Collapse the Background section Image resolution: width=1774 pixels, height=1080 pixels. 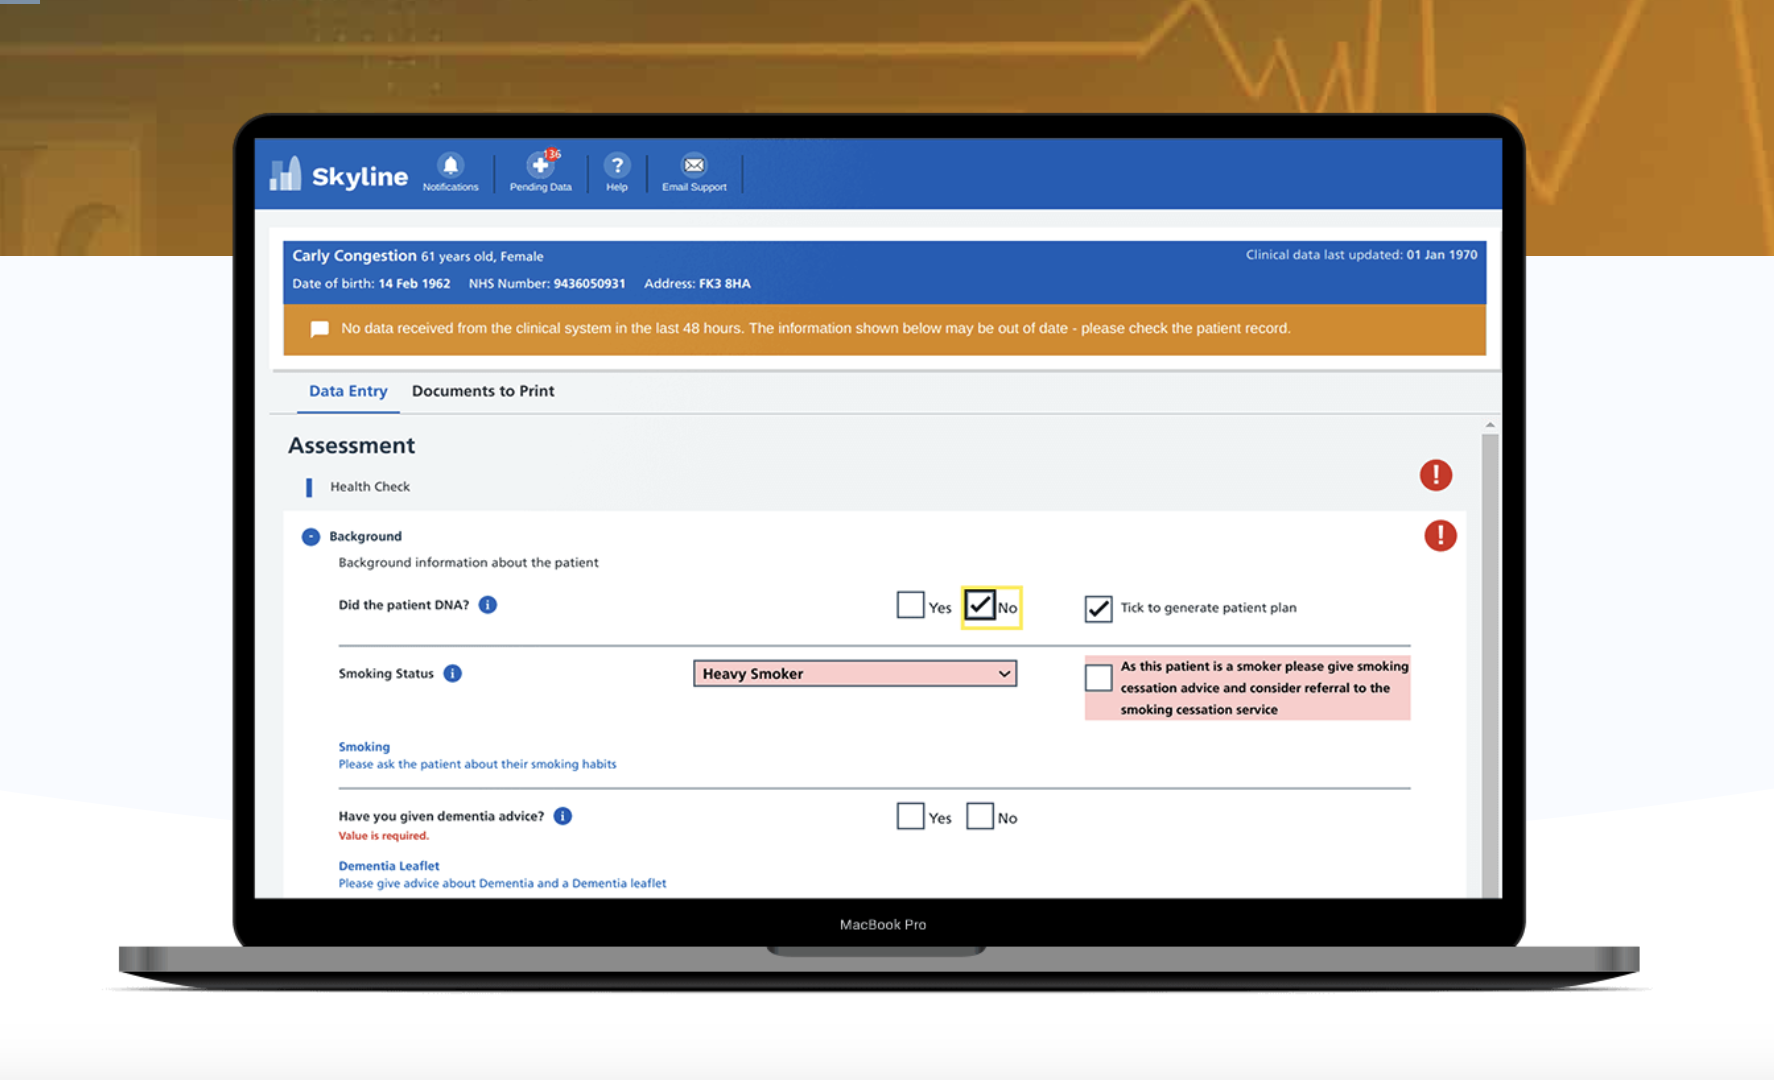pyautogui.click(x=311, y=537)
